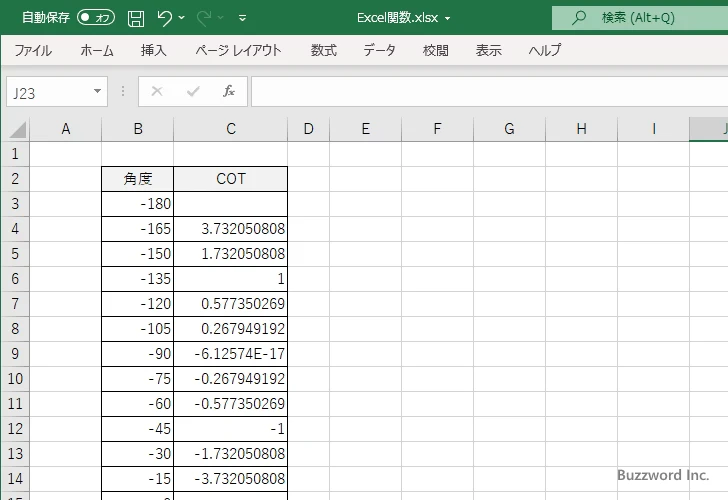This screenshot has height=500, width=728.
Task: Select column E header
Action: 365,129
